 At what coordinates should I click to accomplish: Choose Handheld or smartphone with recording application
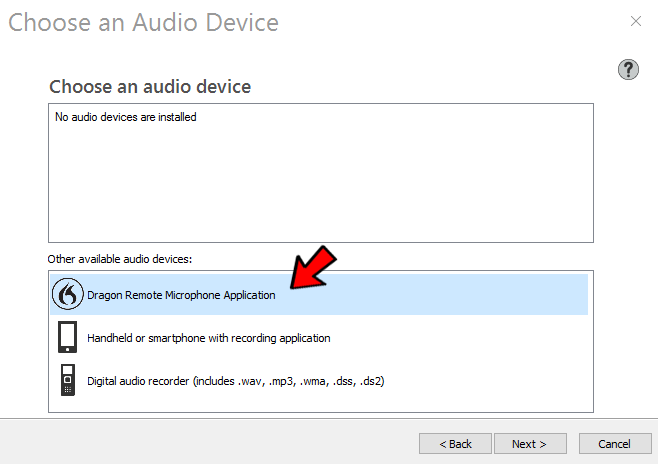[208, 338]
